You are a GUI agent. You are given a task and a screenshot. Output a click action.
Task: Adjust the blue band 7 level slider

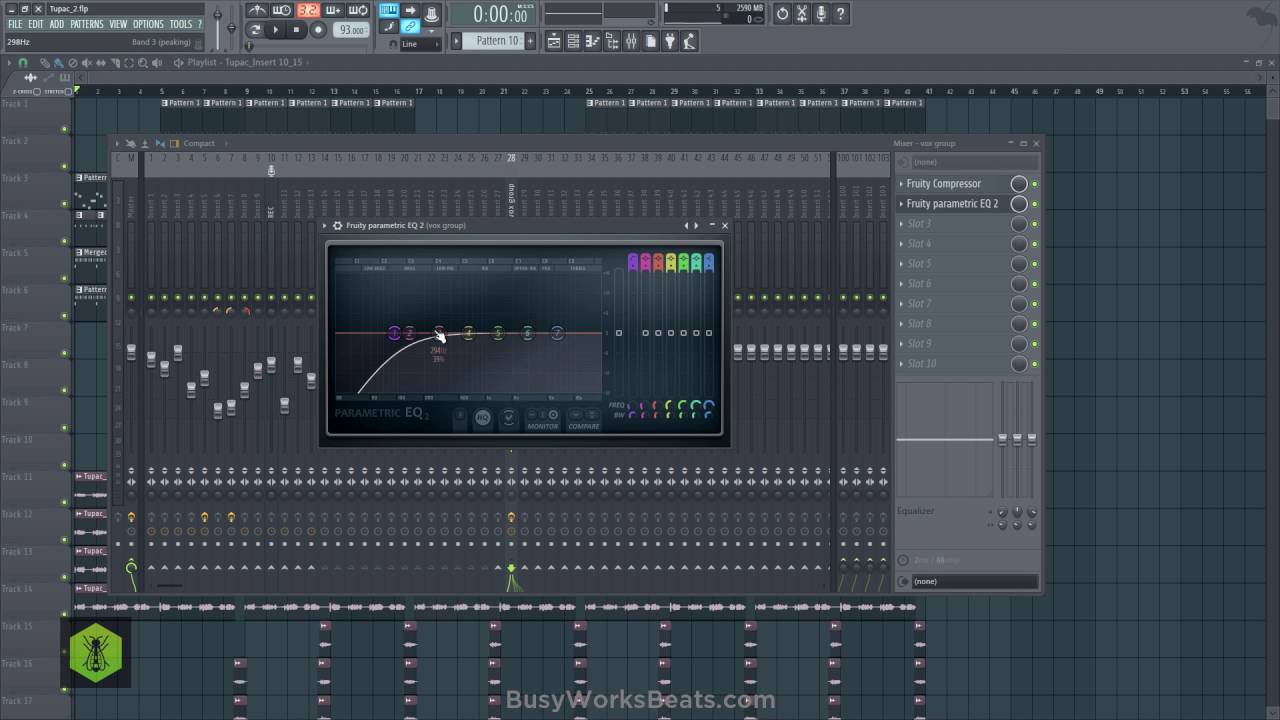click(x=709, y=332)
